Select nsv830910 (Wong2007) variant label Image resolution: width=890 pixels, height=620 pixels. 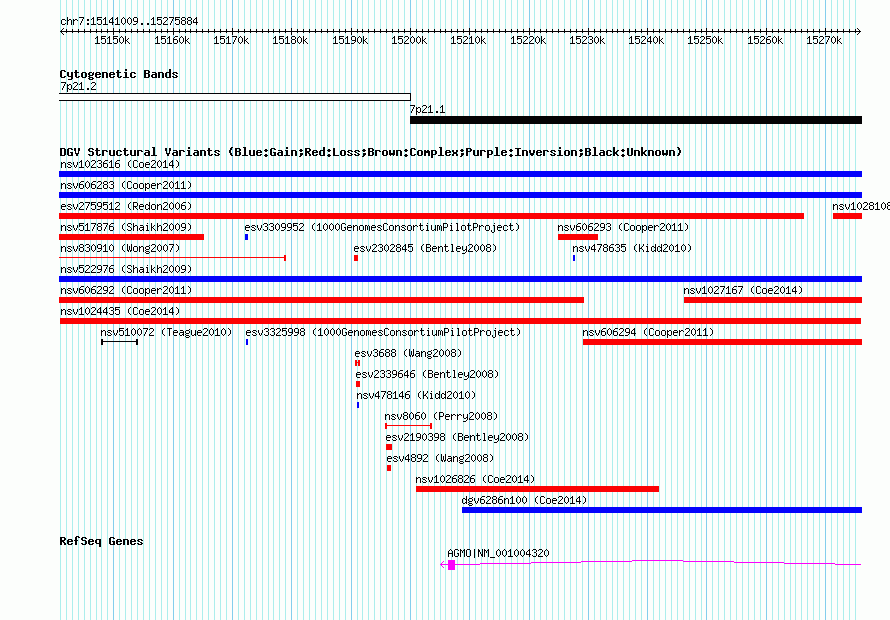pyautogui.click(x=120, y=248)
